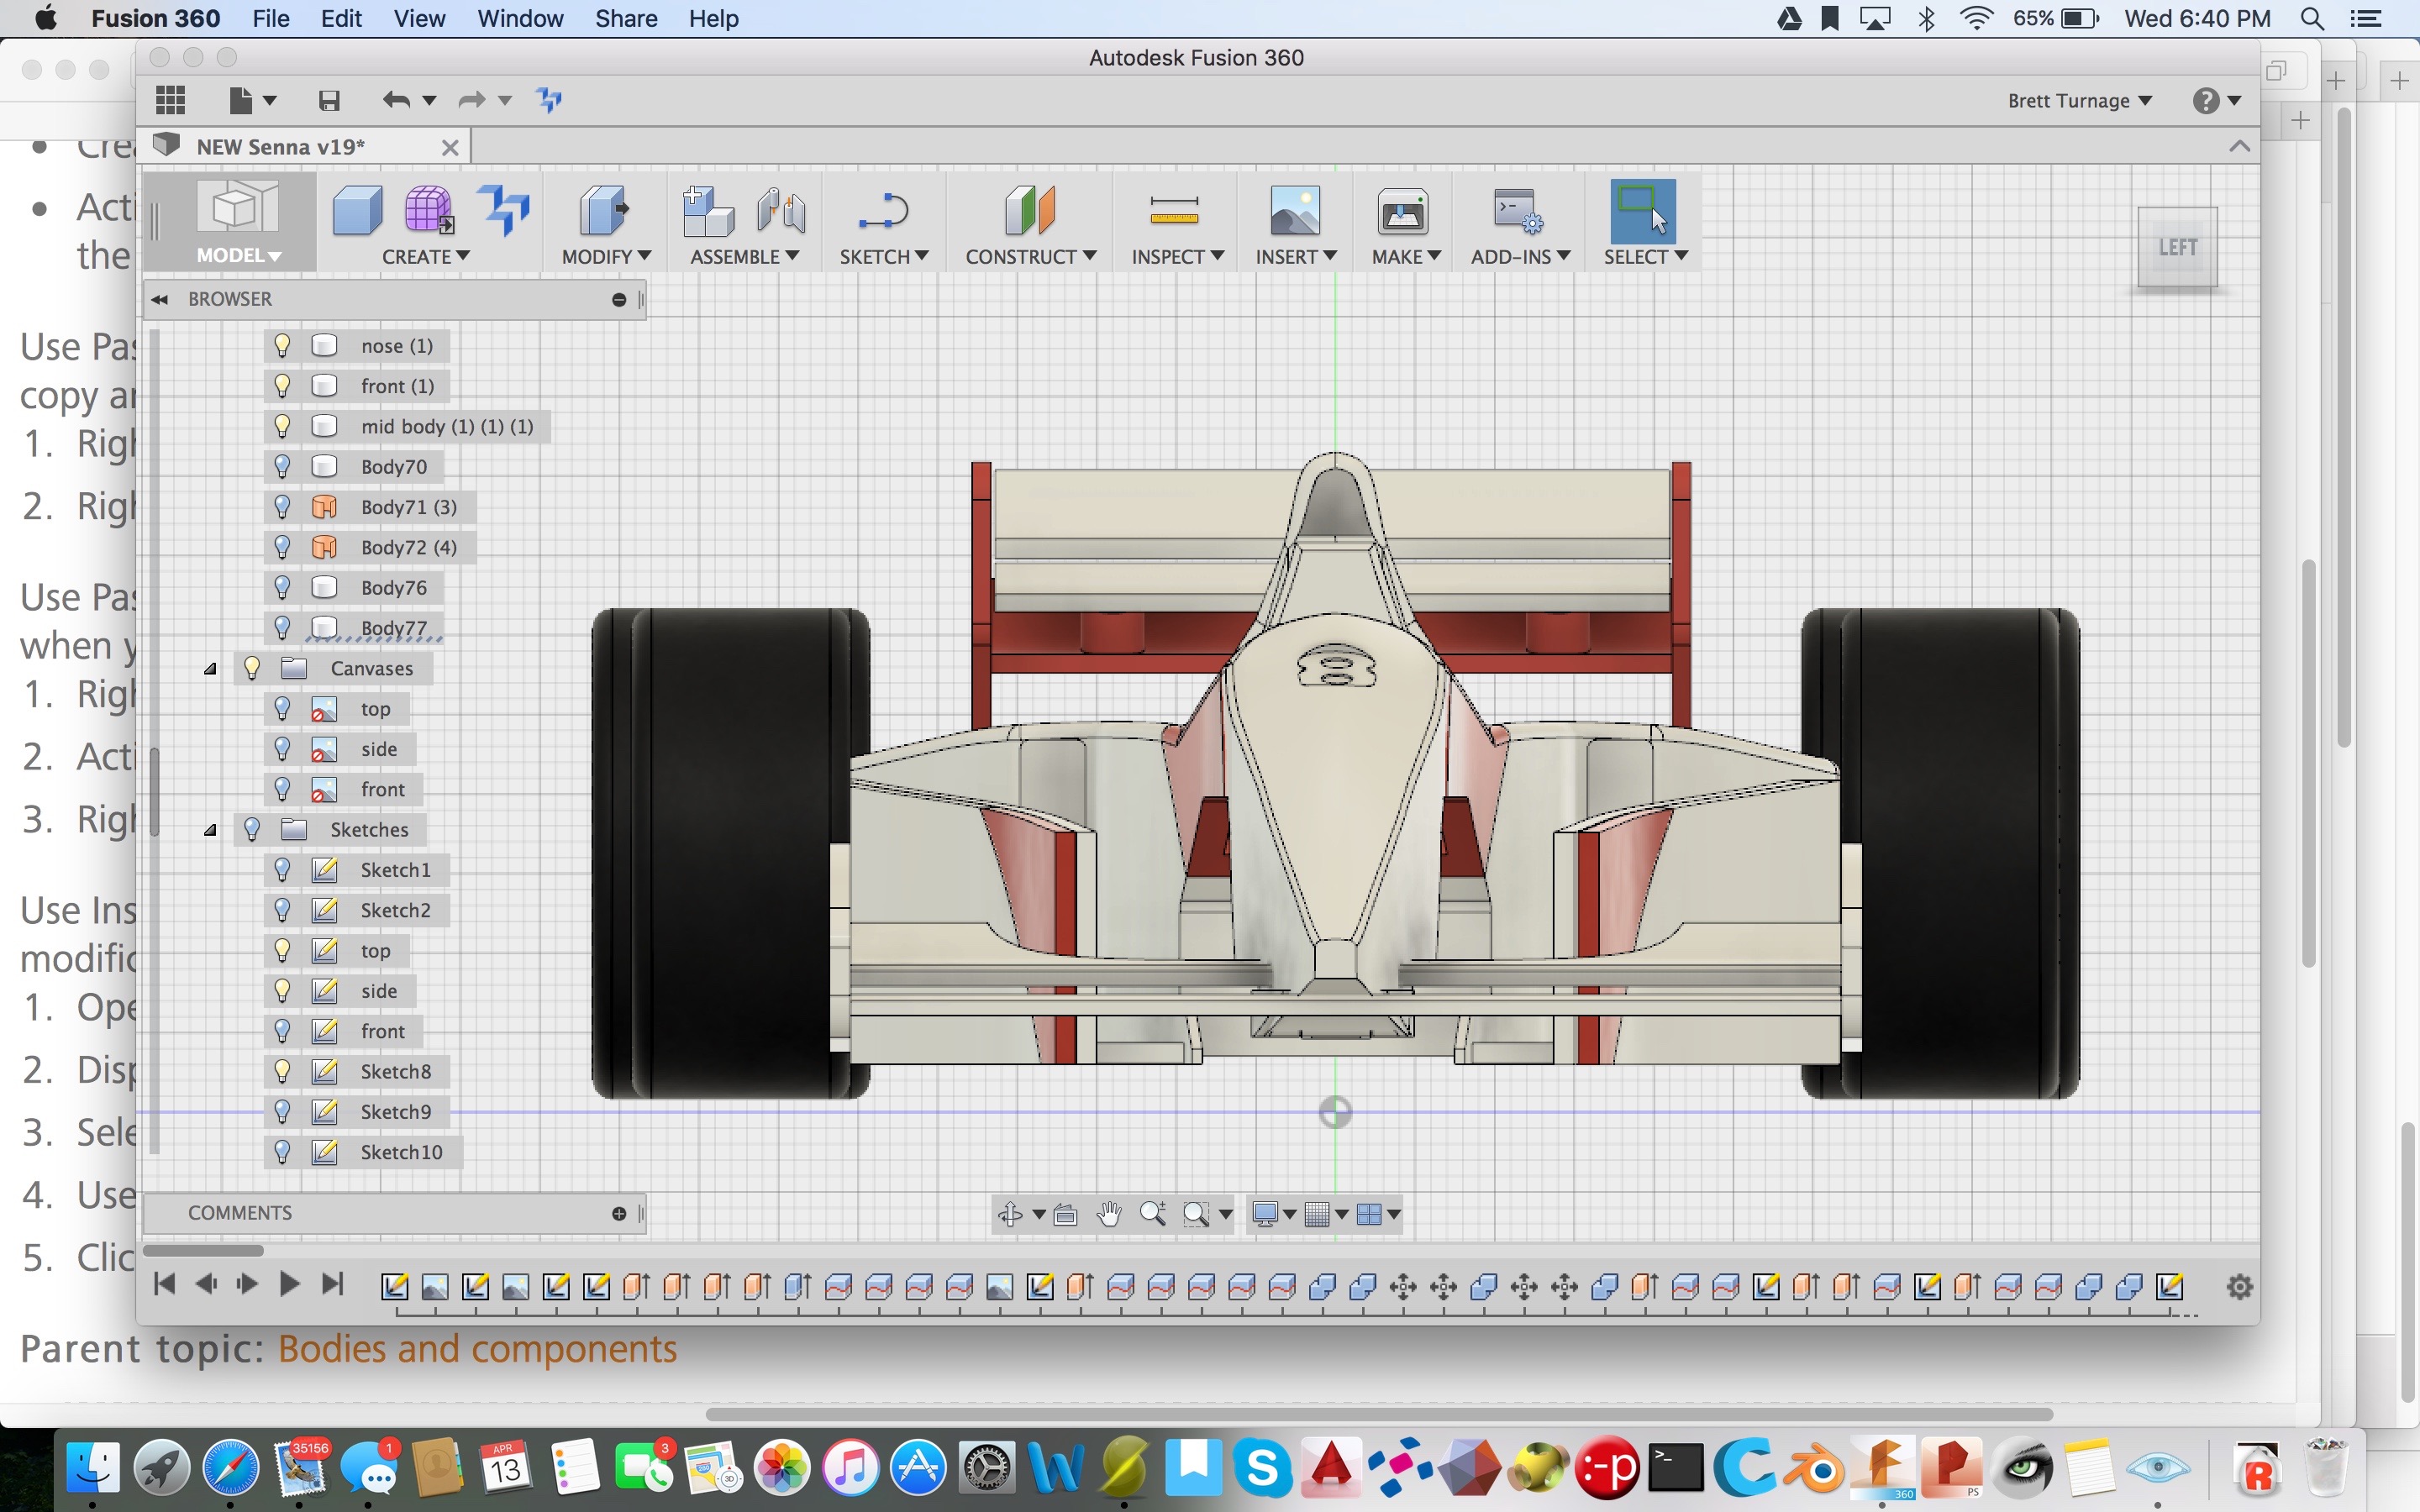Viewport: 2420px width, 1512px height.
Task: Select Body72 (4) in the browser tree
Action: point(408,547)
